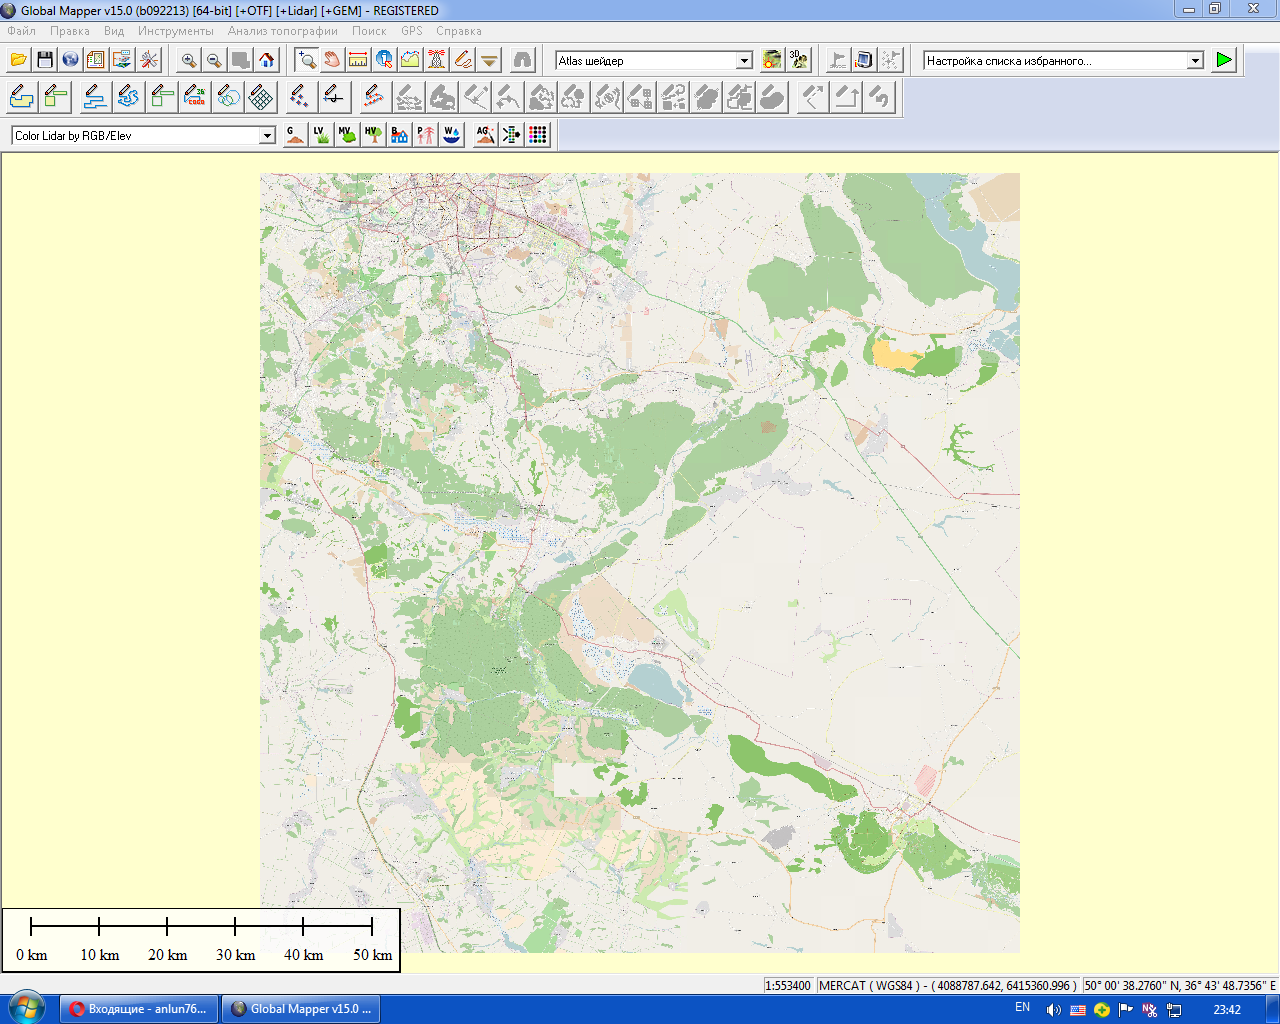This screenshot has height=1024, width=1280.
Task: Open the Path Profile tool
Action: click(410, 60)
